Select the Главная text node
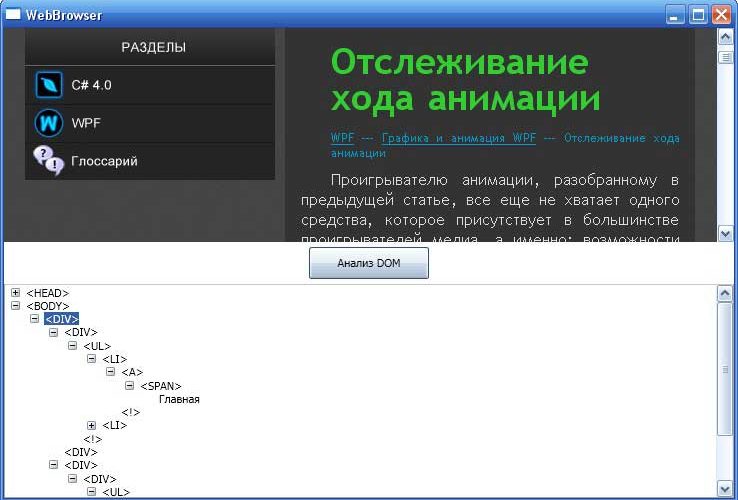 click(179, 399)
